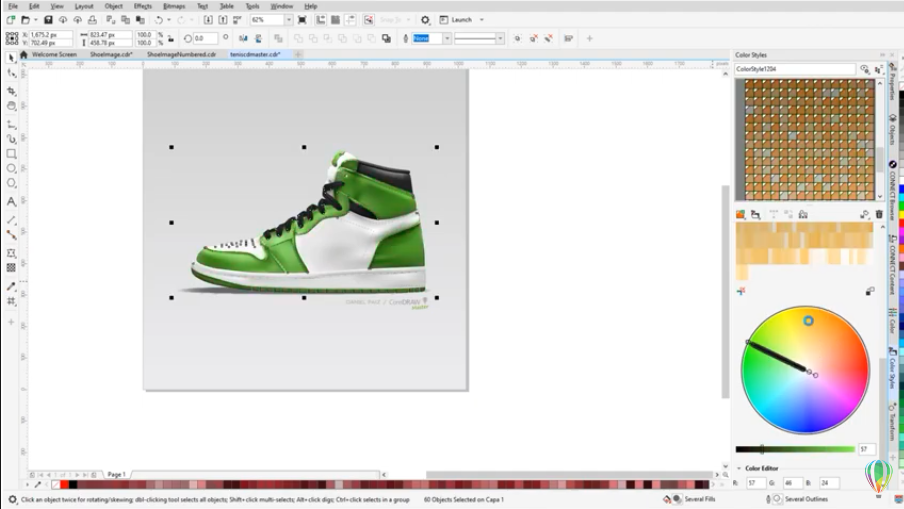Select the Shape tool
Viewport: 904px width, 509px height.
[11, 74]
